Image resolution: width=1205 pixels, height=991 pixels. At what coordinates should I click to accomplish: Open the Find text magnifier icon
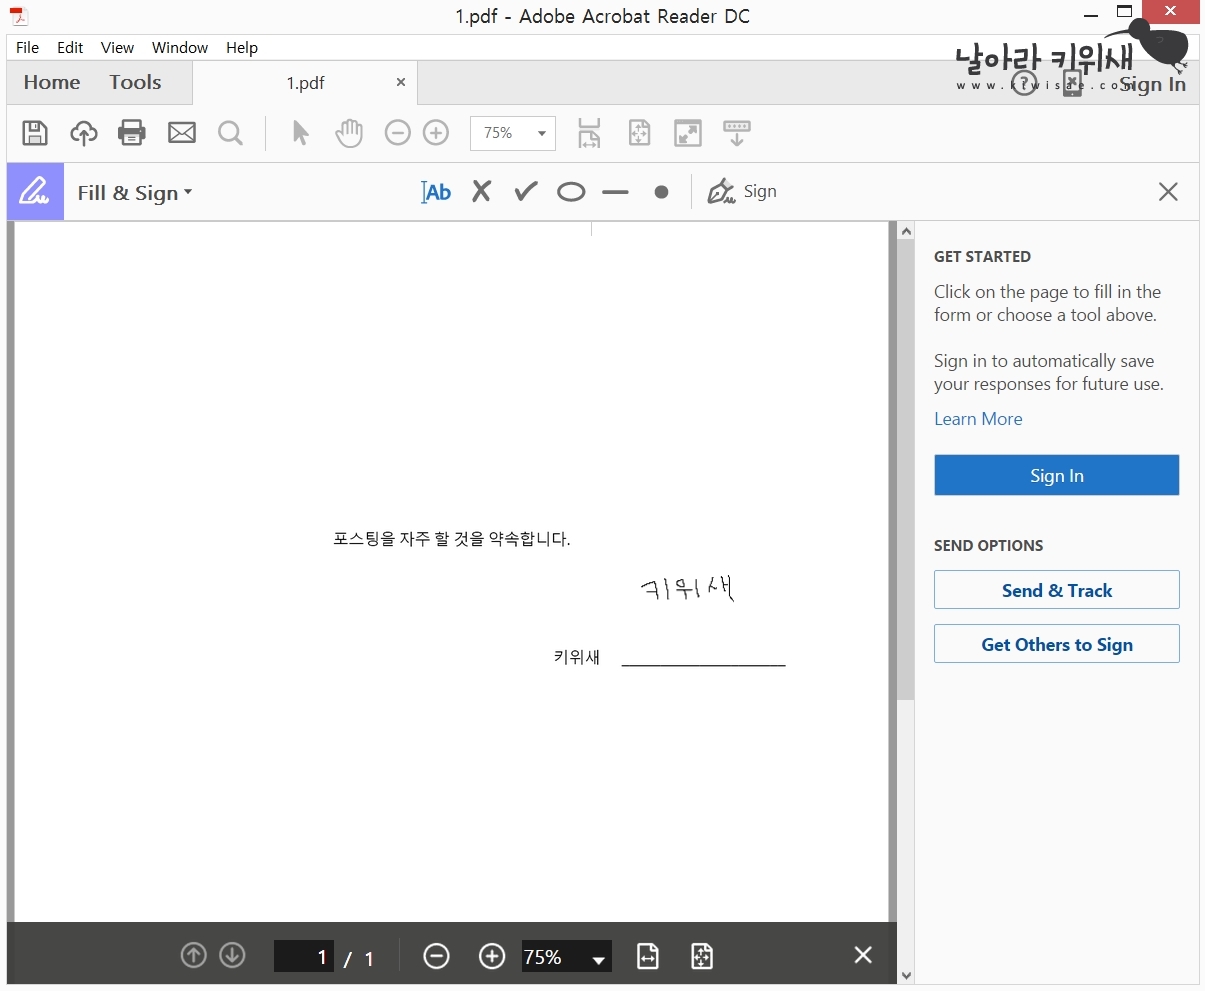[x=231, y=133]
